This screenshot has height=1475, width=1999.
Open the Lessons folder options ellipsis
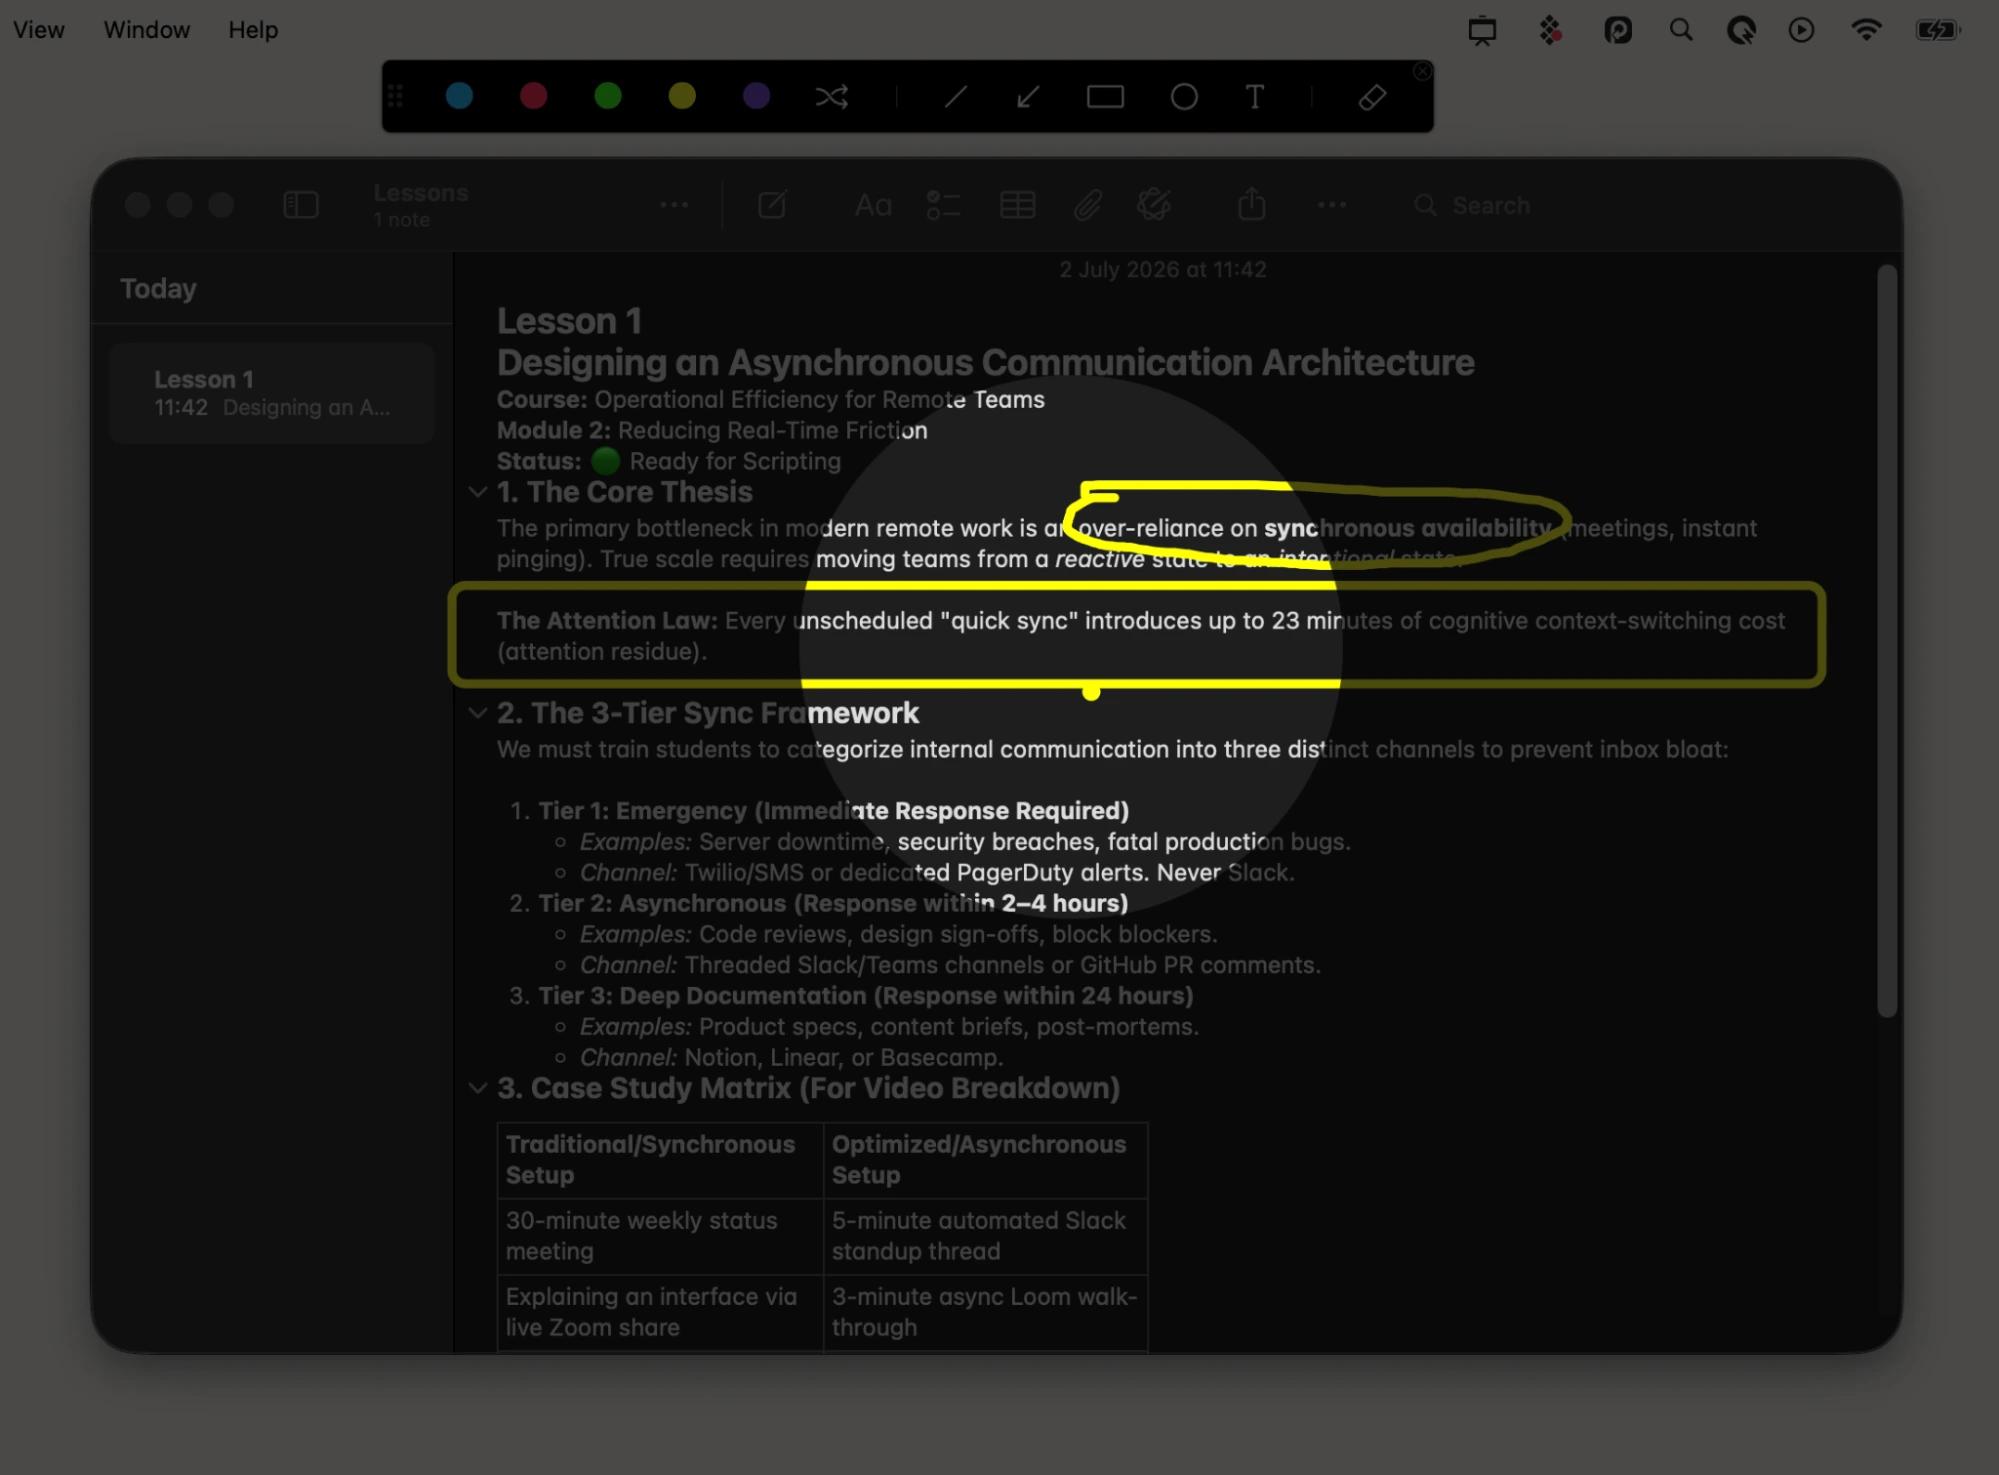[x=674, y=205]
